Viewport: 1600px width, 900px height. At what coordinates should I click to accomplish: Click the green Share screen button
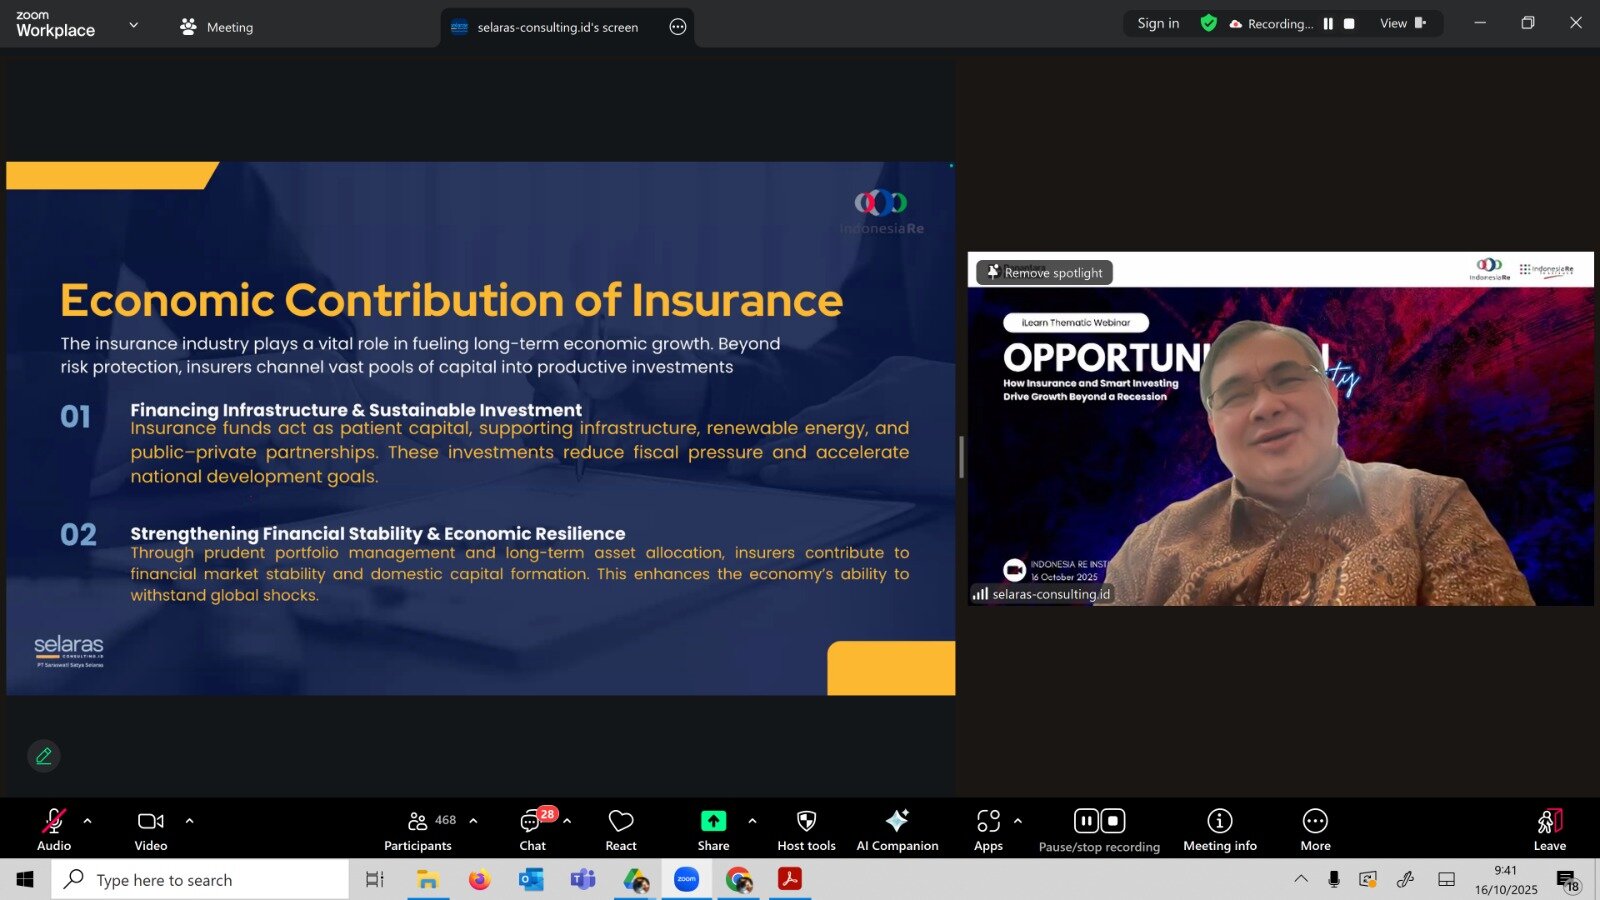pos(713,829)
